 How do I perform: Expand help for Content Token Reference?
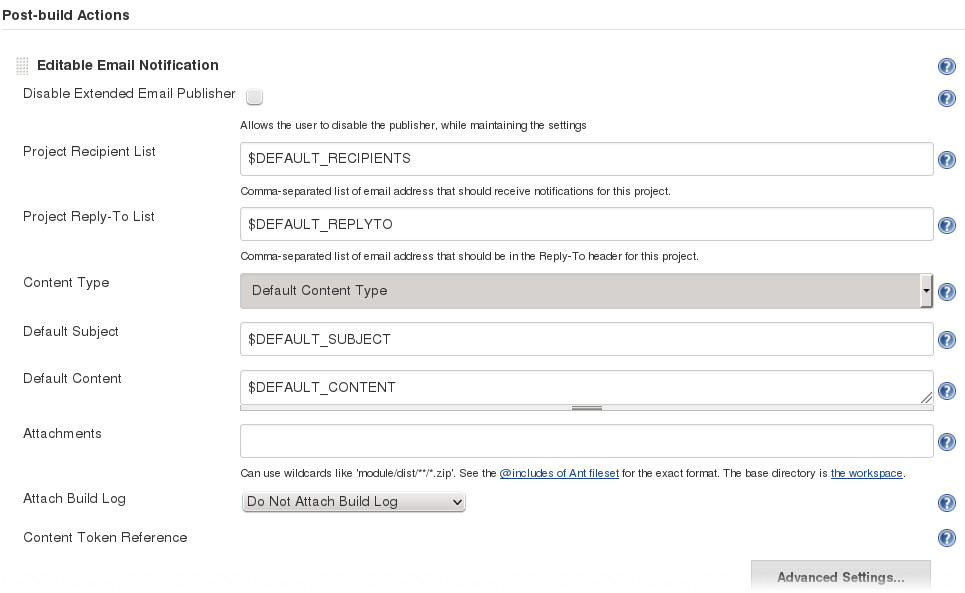[x=946, y=538]
